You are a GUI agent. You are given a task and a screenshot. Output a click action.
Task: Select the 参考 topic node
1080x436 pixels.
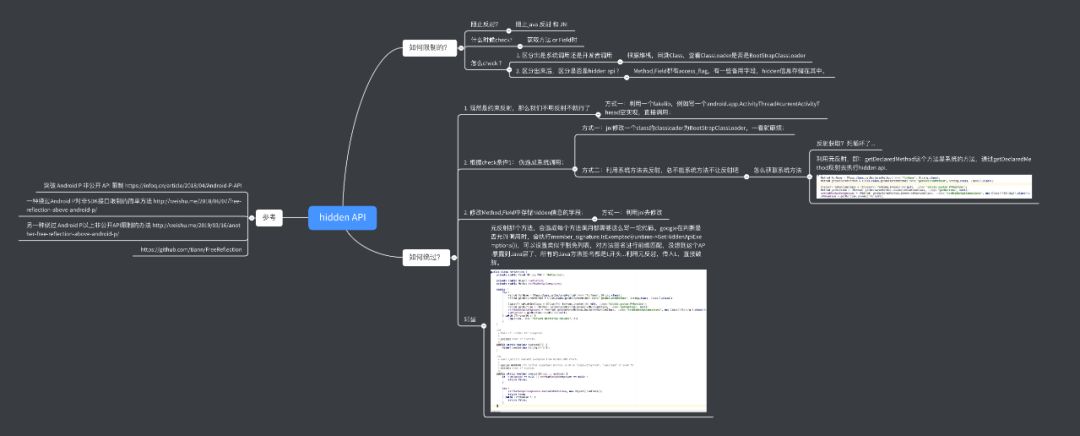pyautogui.click(x=269, y=218)
